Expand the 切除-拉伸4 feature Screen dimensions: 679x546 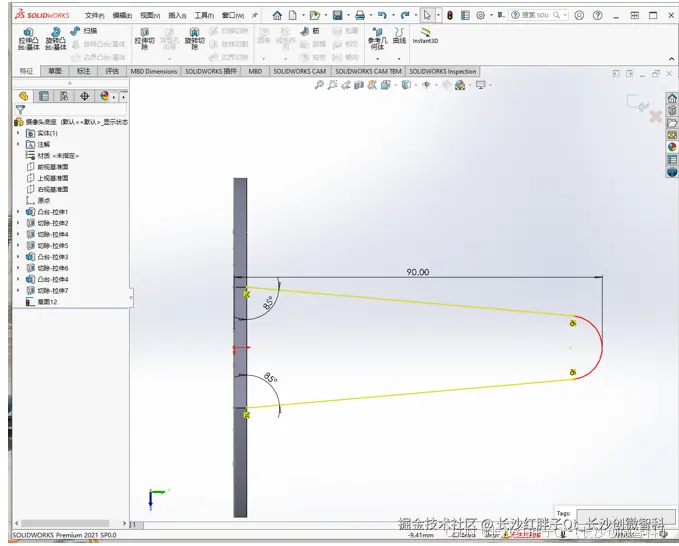point(18,234)
